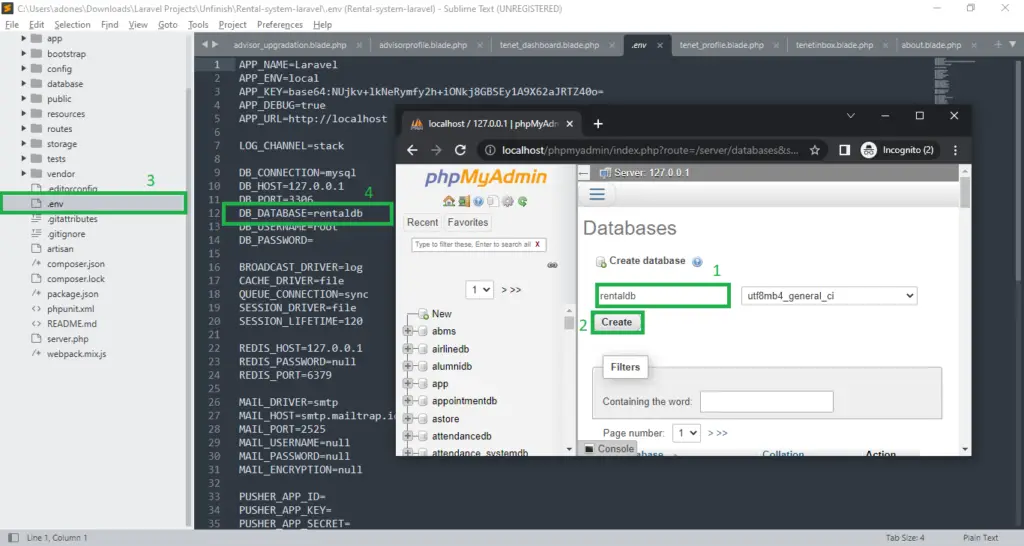Click the Favorites button in phpMyAdmin
This screenshot has height=546, width=1024.
467,222
